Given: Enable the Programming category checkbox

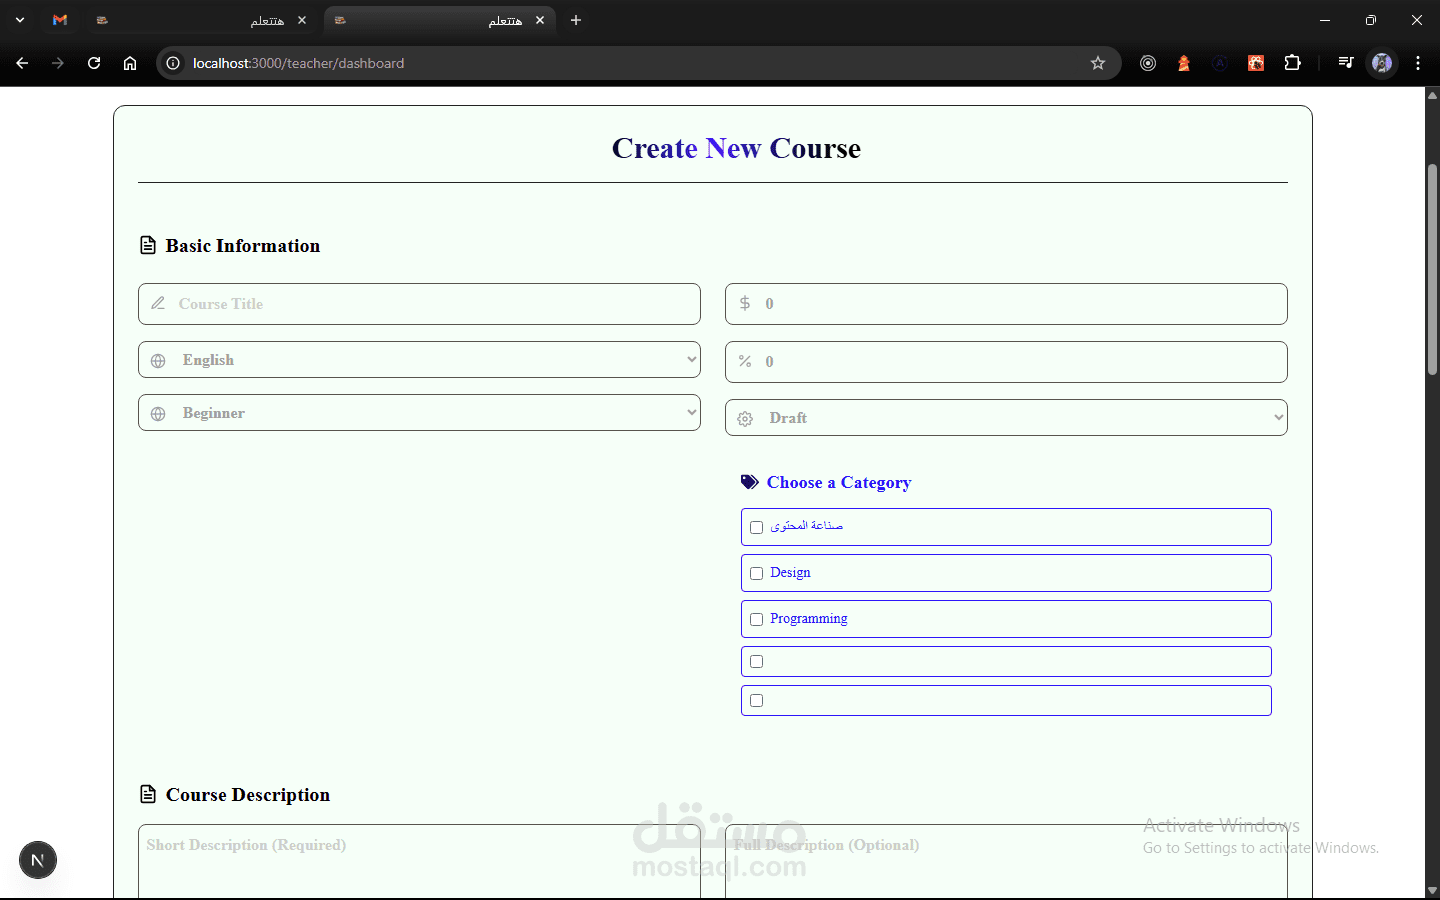Looking at the screenshot, I should coord(757,619).
